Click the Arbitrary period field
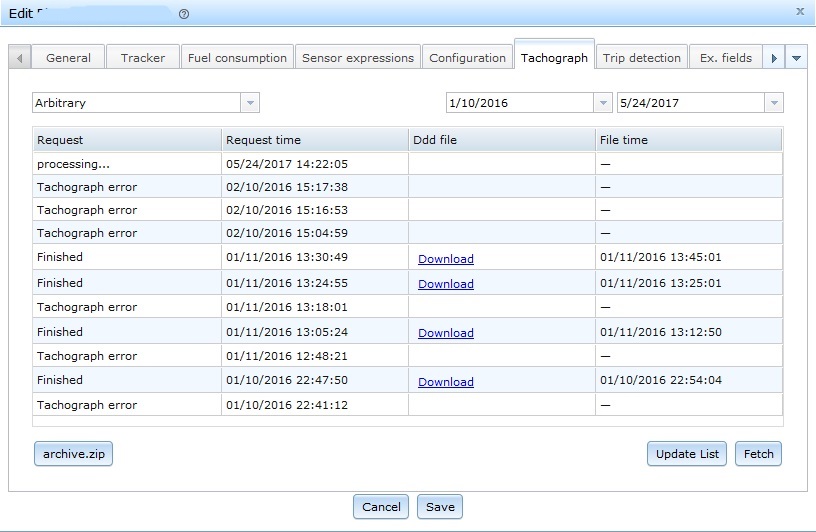816x532 pixels. click(137, 103)
